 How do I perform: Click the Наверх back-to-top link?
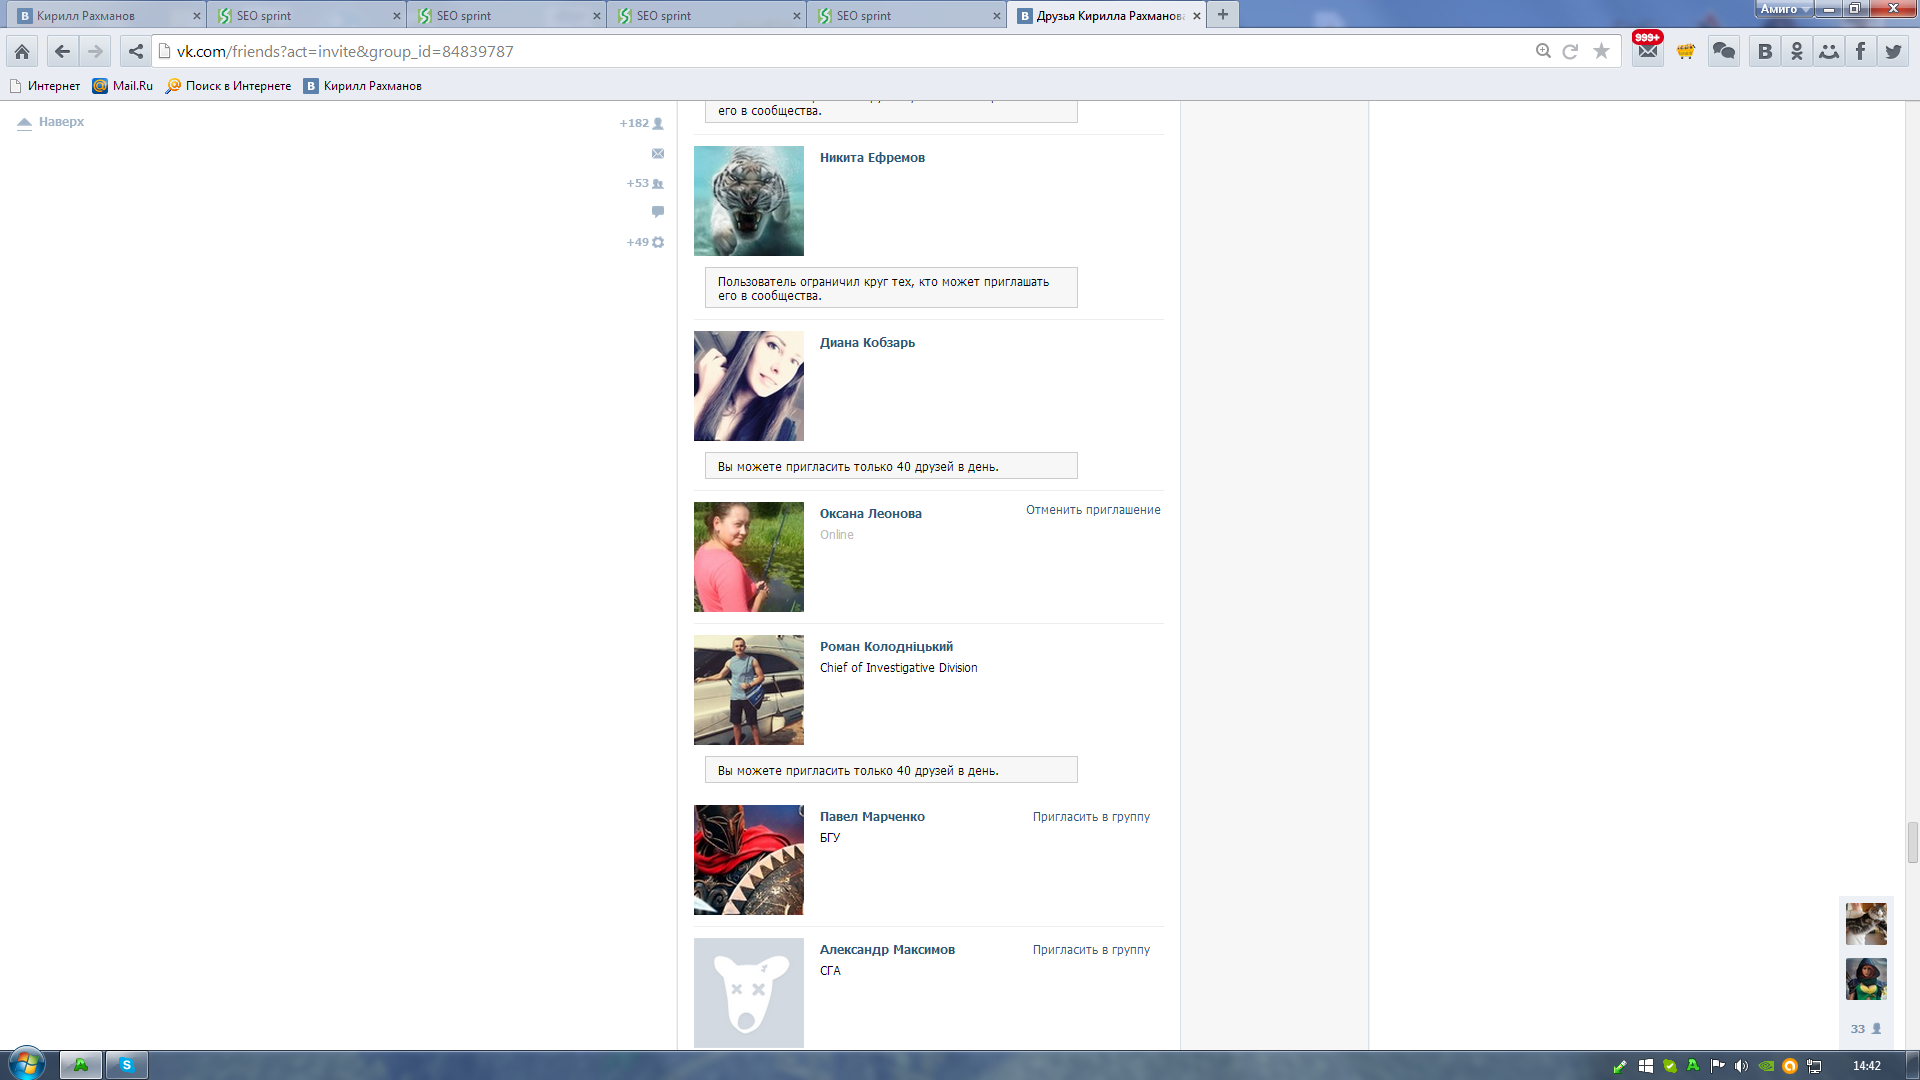tap(51, 122)
